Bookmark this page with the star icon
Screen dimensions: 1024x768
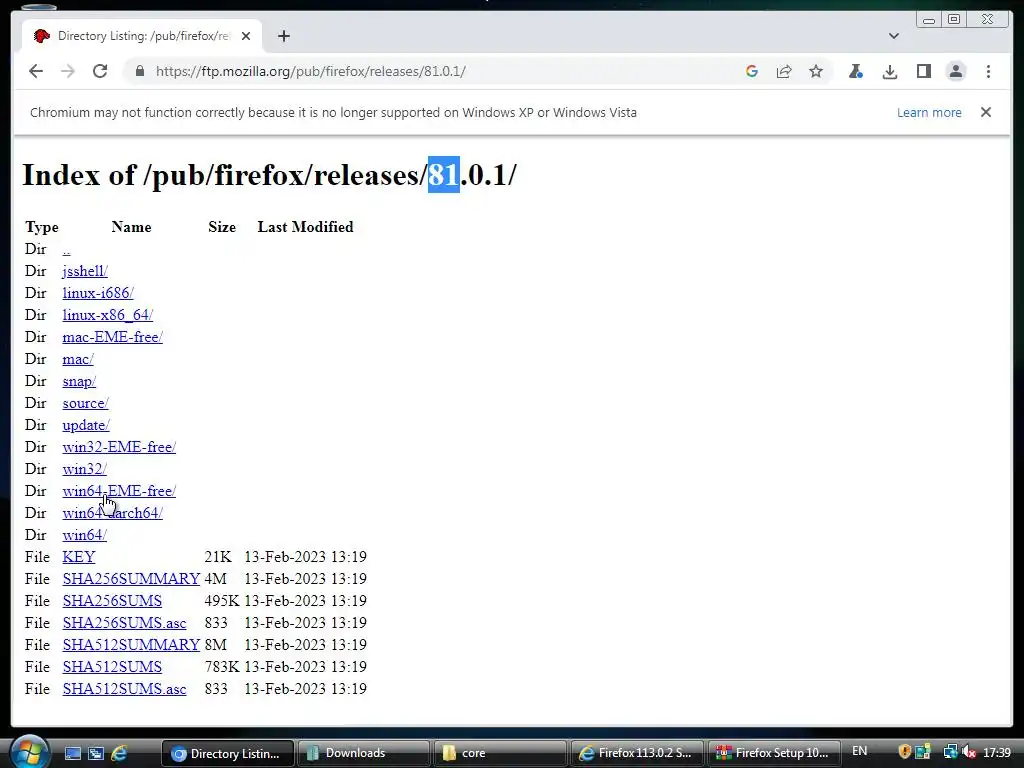[816, 71]
